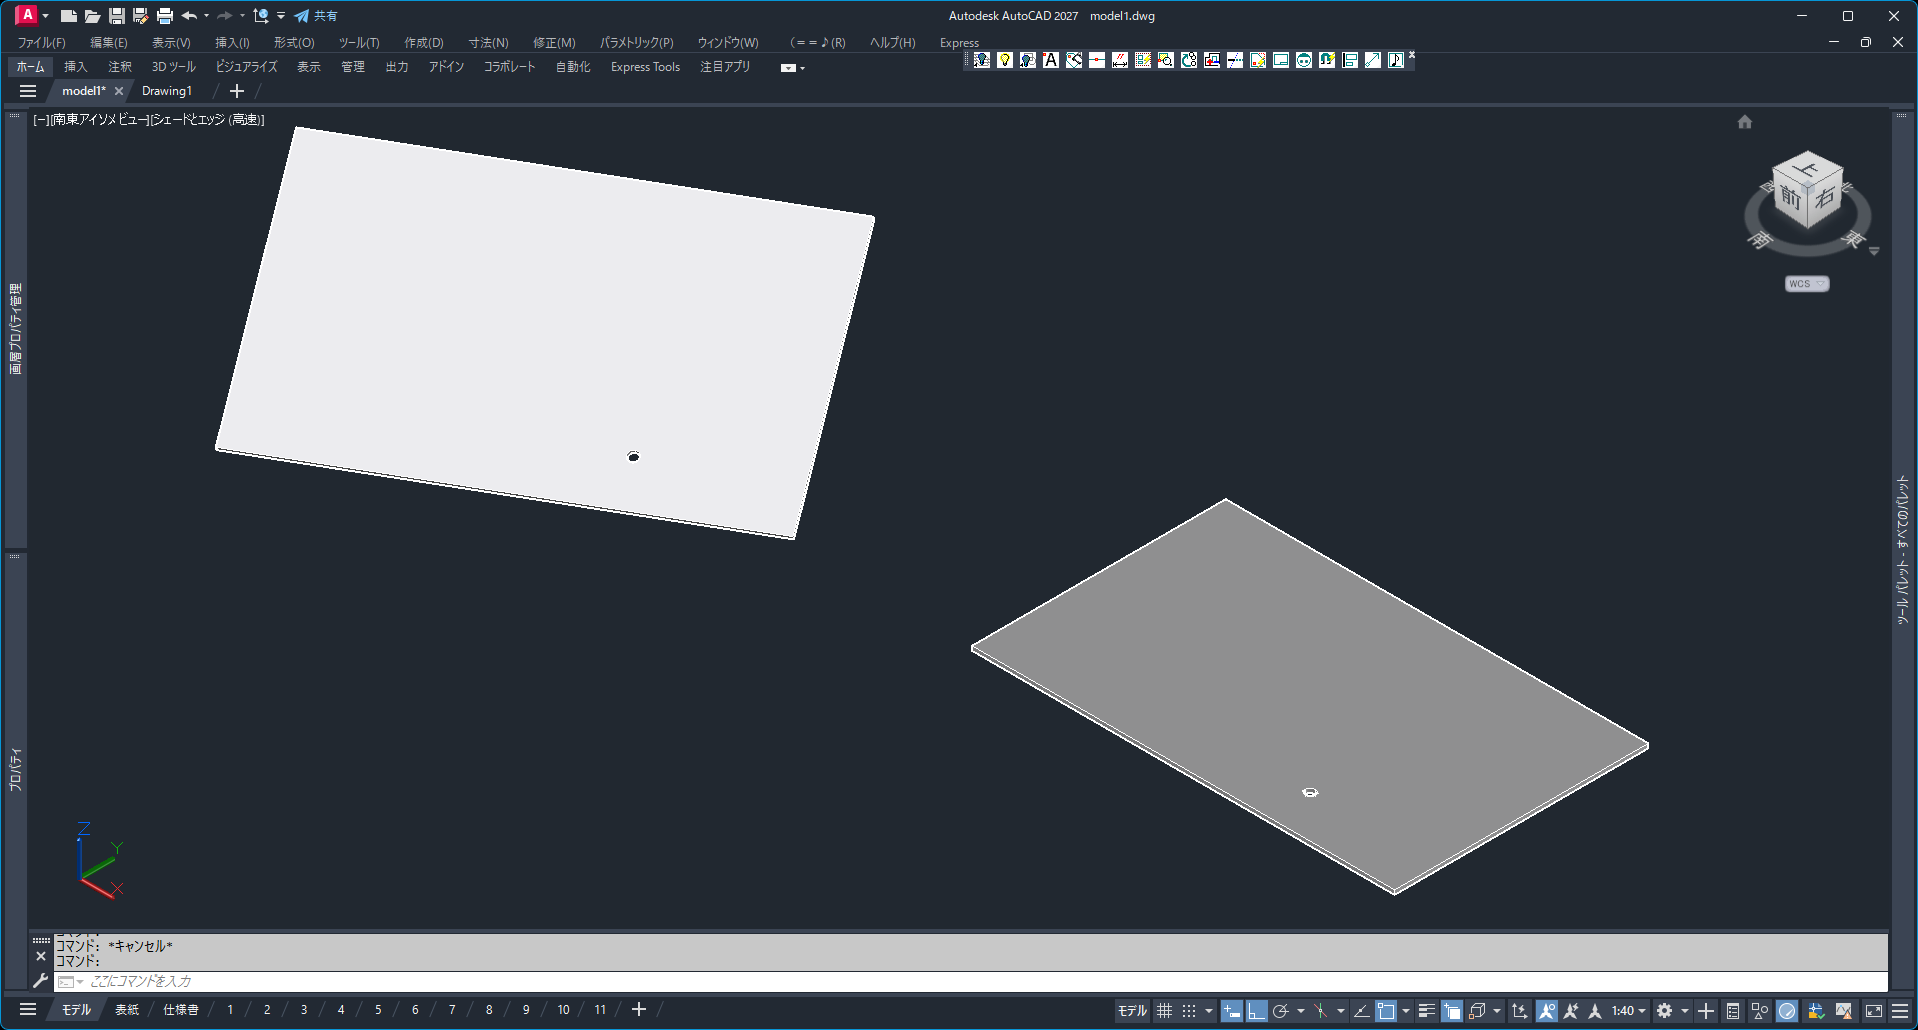Image resolution: width=1918 pixels, height=1030 pixels.
Task: Expand the WCS coordinate system dropdown
Action: pyautogui.click(x=1807, y=284)
